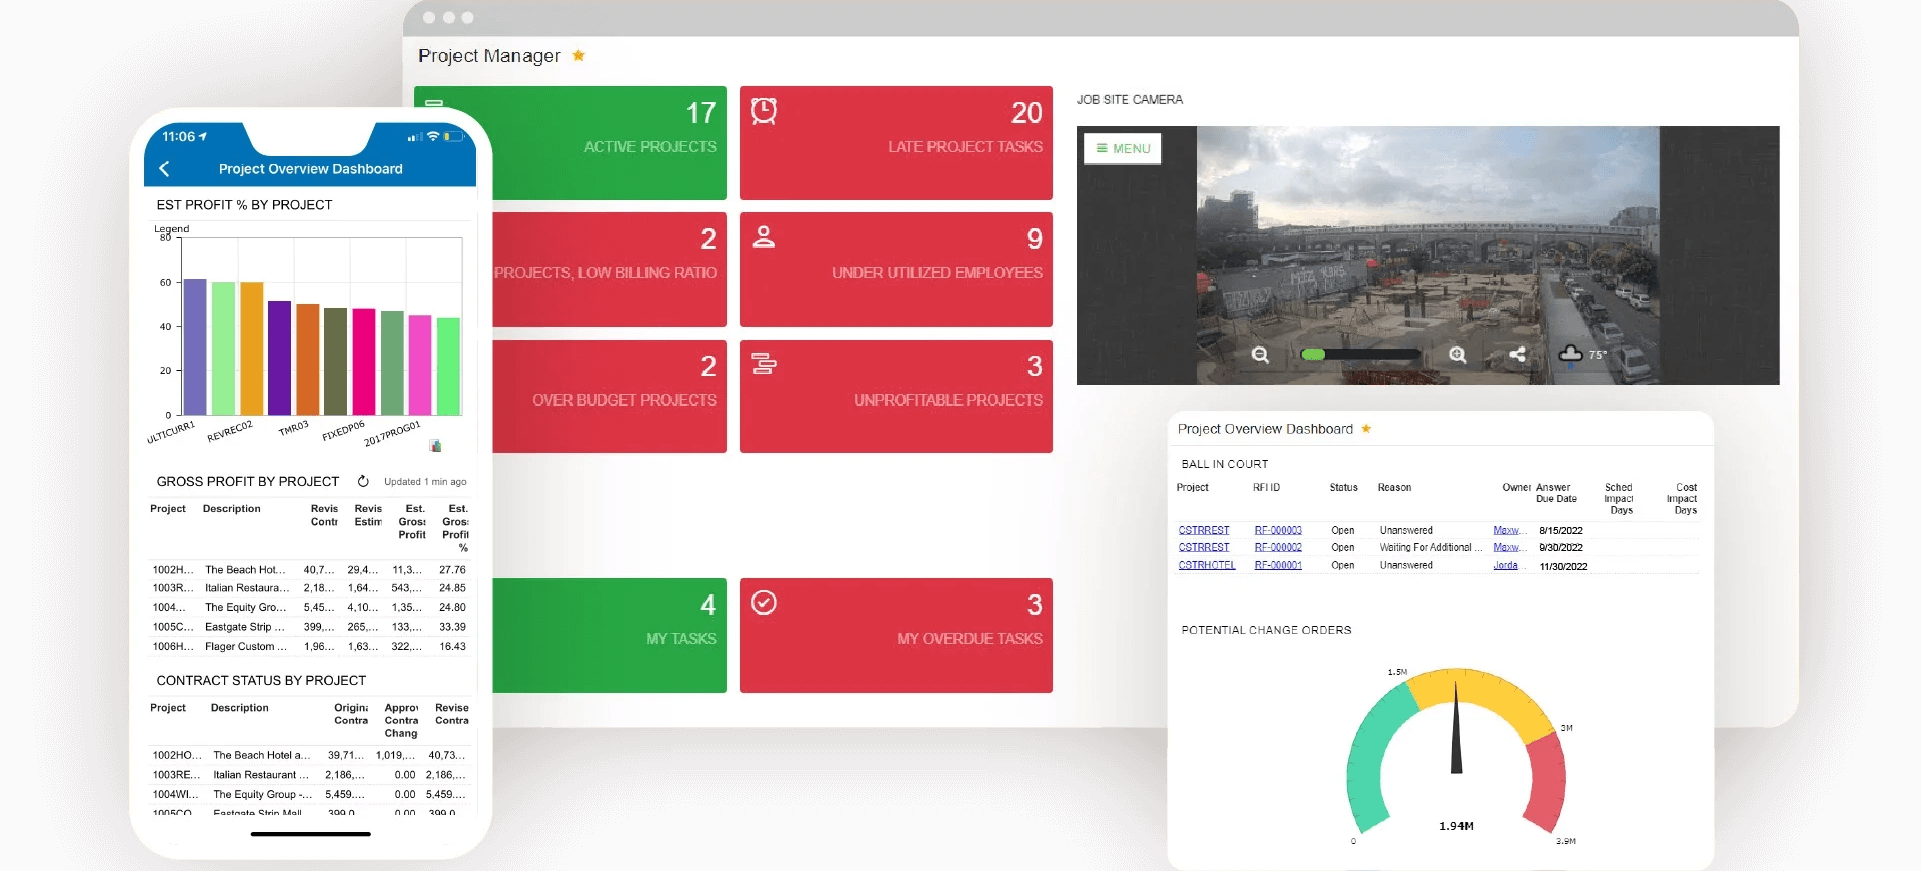Zoom out the job site camera
1921x871 pixels.
pos(1260,355)
